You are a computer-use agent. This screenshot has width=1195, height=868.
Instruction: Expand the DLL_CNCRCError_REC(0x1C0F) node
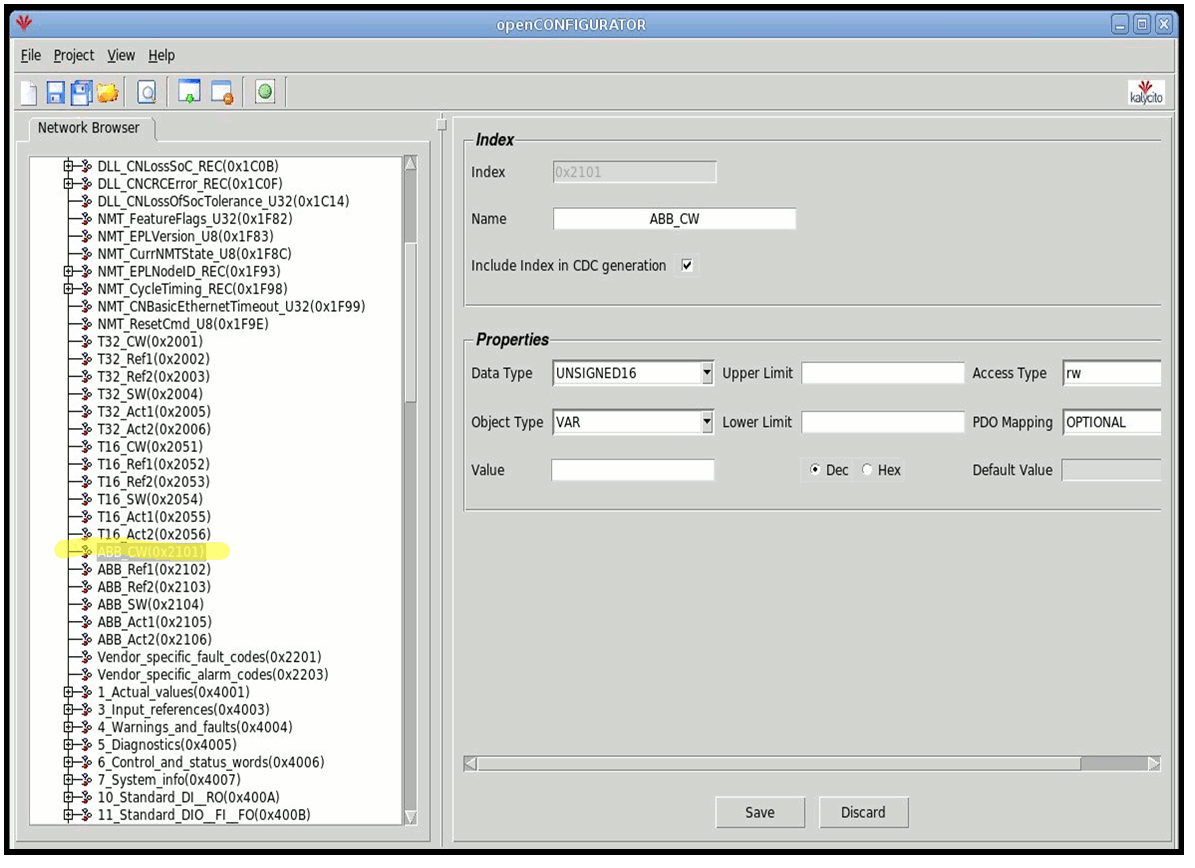pyautogui.click(x=69, y=183)
